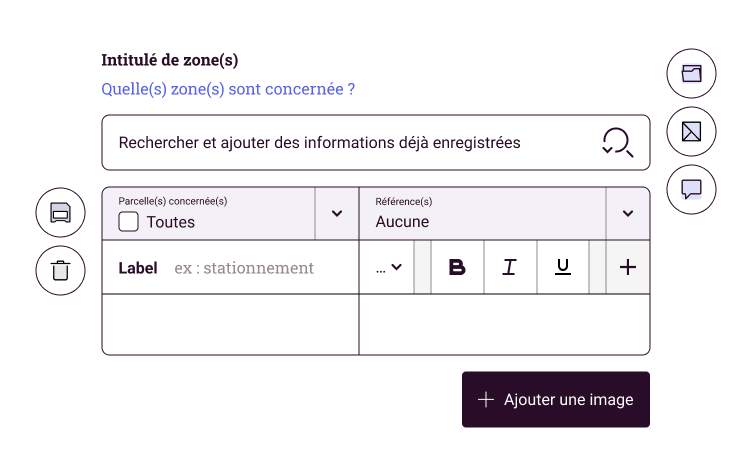Toggle underline formatting
This screenshot has height=476, width=752.
563,267
